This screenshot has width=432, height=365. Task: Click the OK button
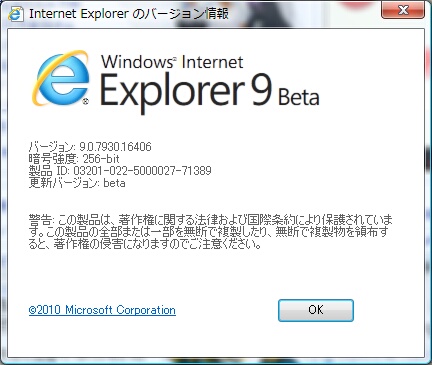316,310
